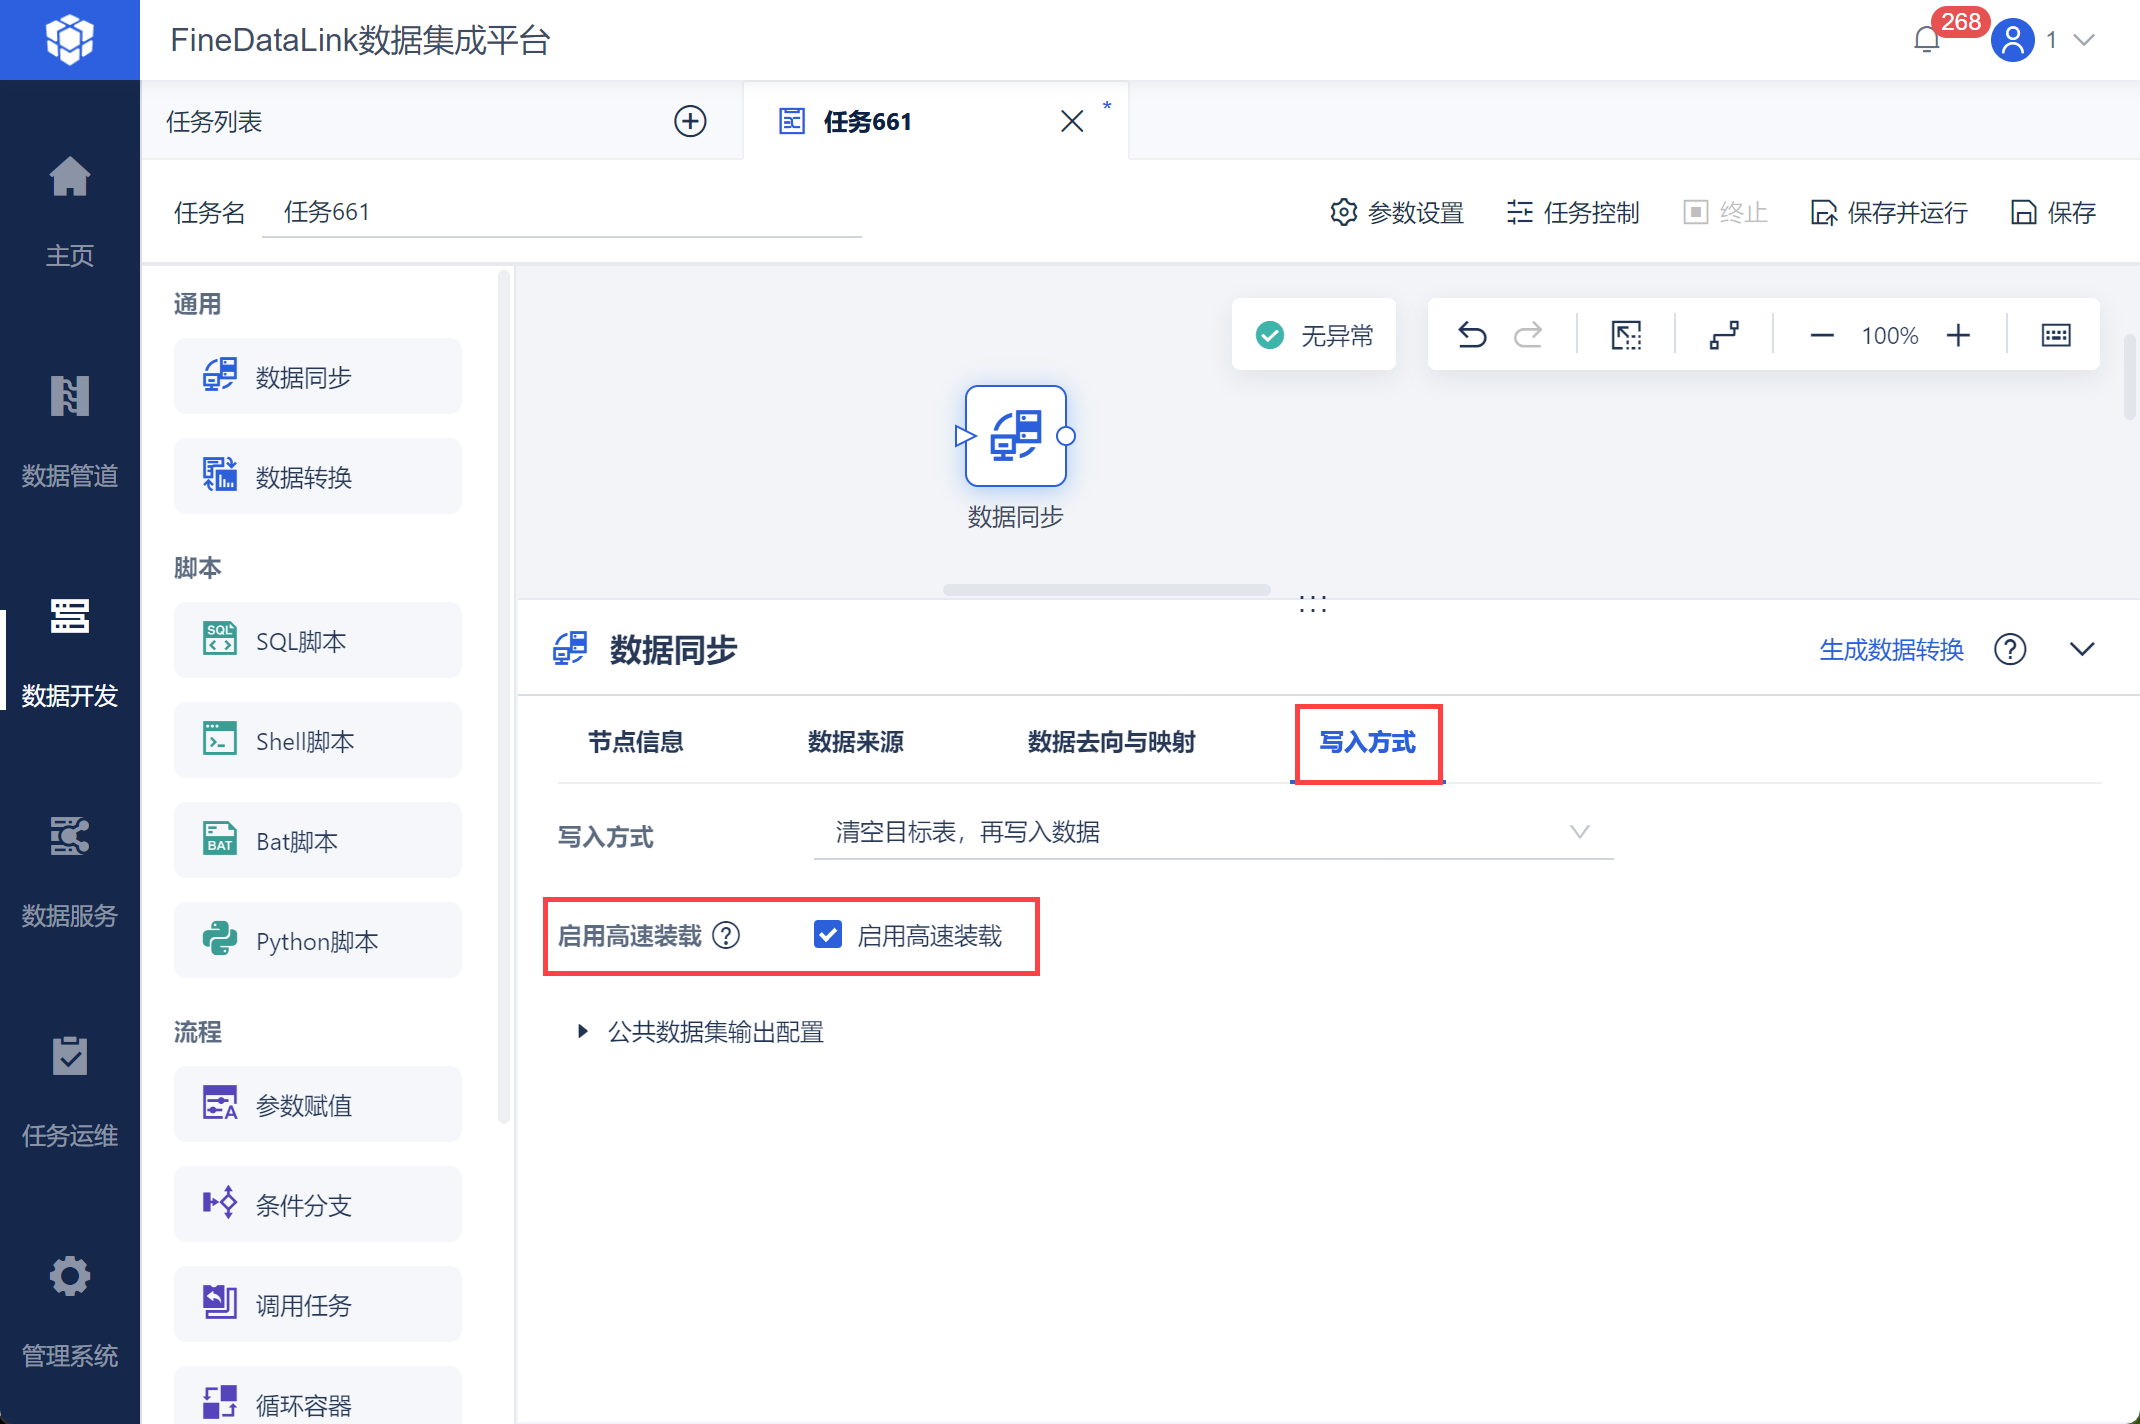
Task: Select the 数据同步 node on canvas
Action: pos(1015,436)
